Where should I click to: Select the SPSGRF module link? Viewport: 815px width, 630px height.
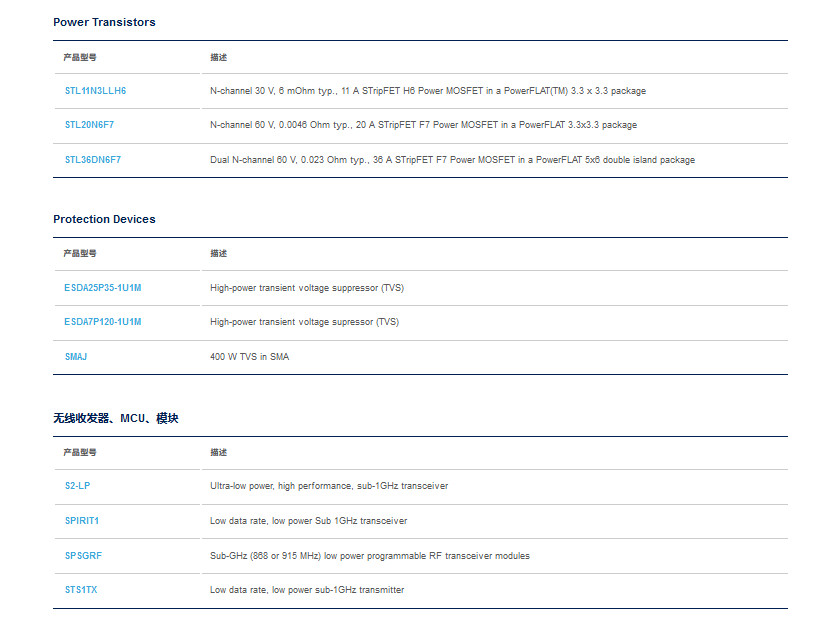pyautogui.click(x=83, y=556)
